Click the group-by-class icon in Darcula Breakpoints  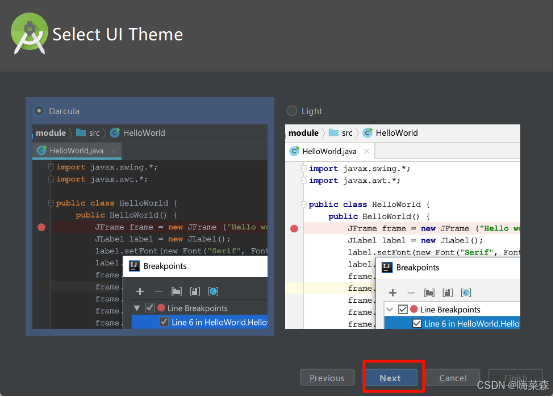(x=213, y=291)
